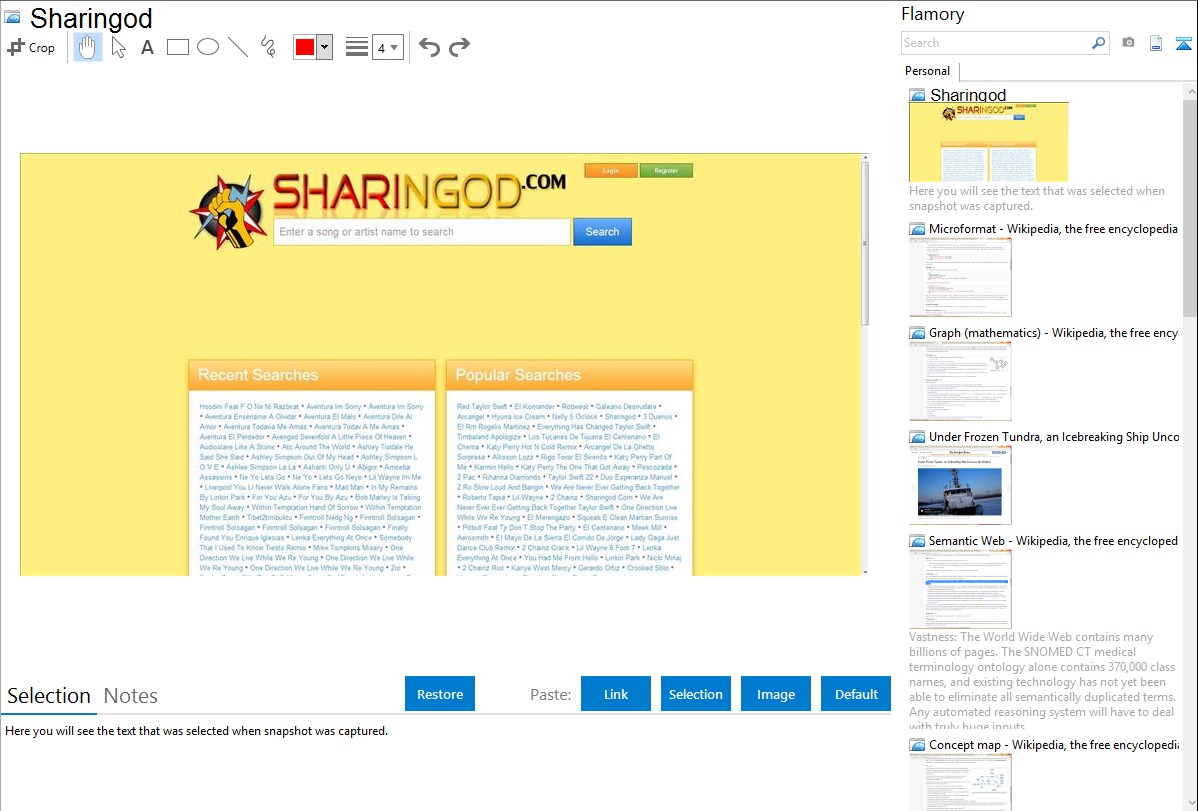This screenshot has height=811, width=1198.
Task: Click the Sharingod window title icon
Action: 11,18
